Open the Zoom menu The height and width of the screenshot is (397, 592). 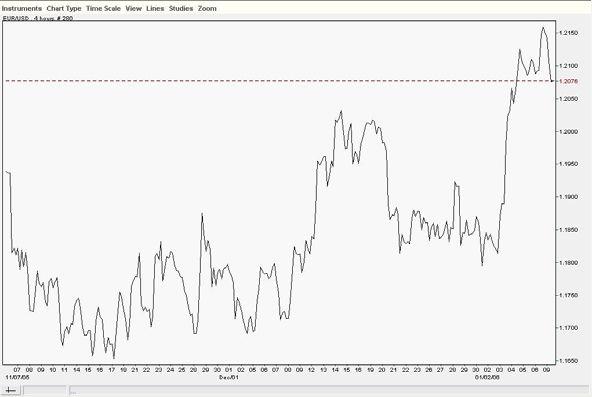(x=207, y=8)
